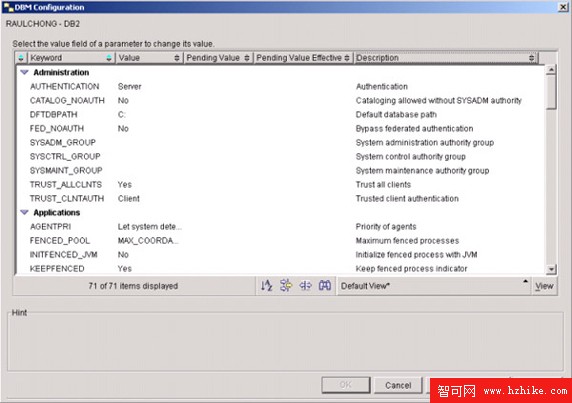Click 'System control authority group' description

tap(411, 156)
